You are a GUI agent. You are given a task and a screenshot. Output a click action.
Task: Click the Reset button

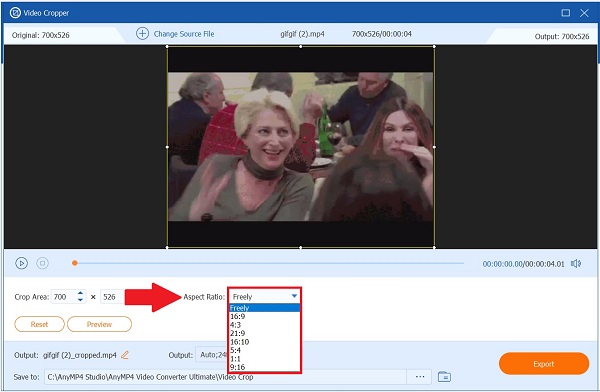[39, 324]
